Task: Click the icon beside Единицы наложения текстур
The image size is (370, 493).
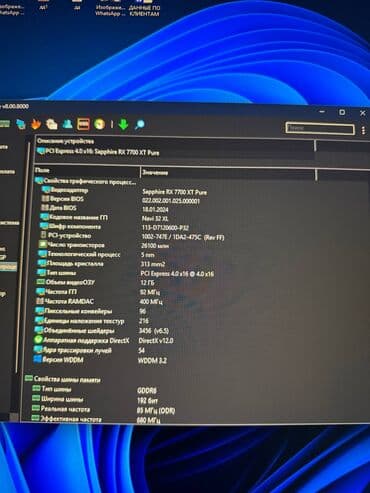Action: coord(39,320)
